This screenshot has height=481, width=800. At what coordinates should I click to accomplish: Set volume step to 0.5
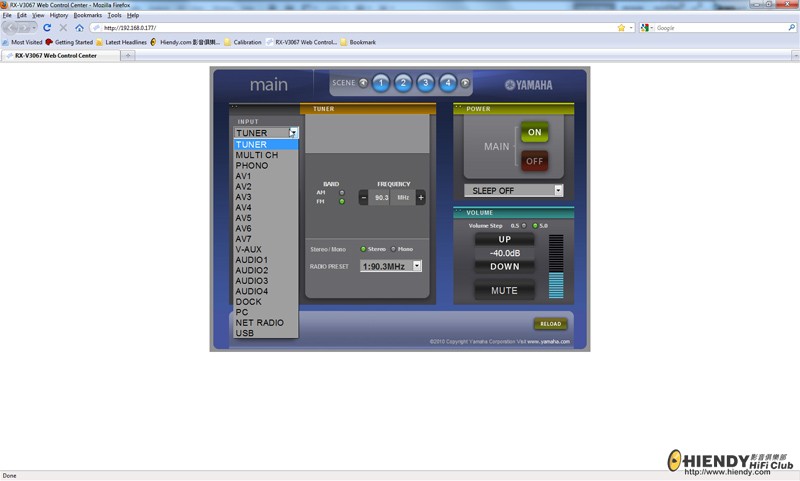click(524, 225)
